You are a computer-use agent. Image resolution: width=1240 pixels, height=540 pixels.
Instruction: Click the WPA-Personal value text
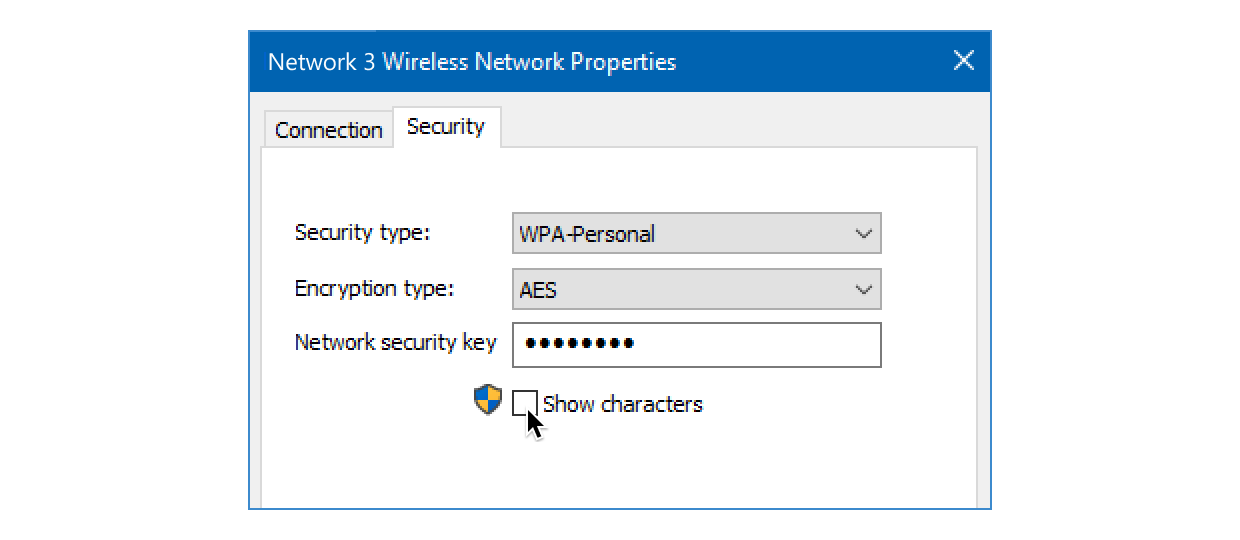(x=587, y=235)
